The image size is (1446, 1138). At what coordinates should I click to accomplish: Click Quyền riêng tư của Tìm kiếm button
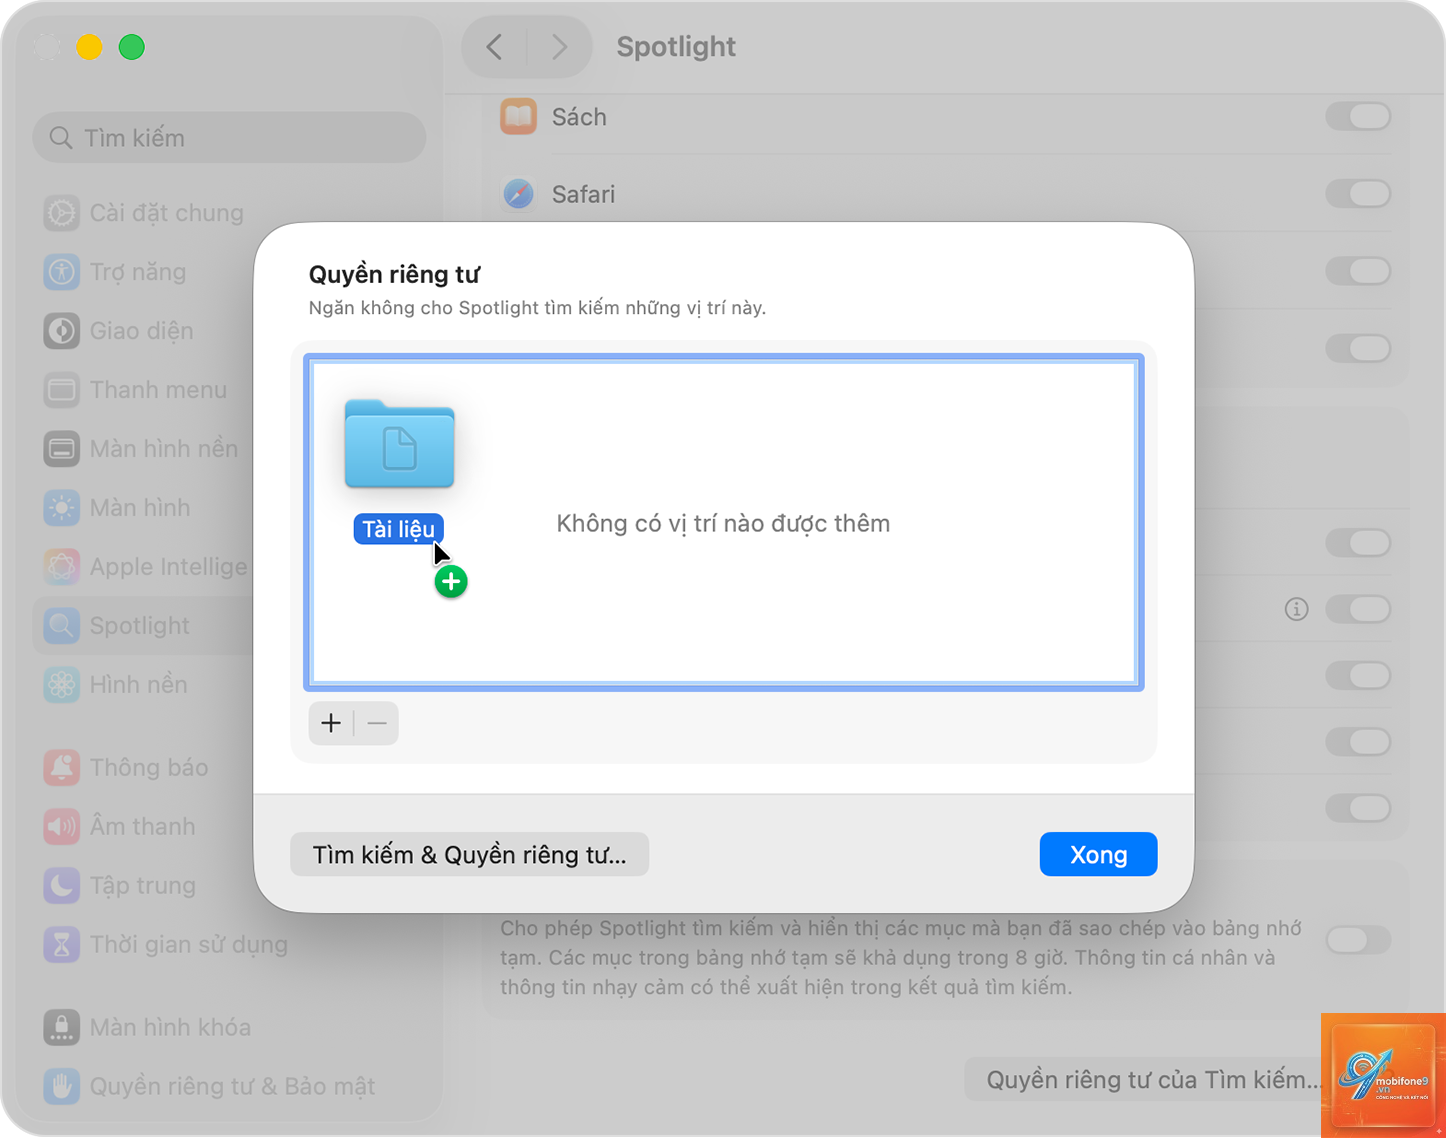(1152, 1080)
